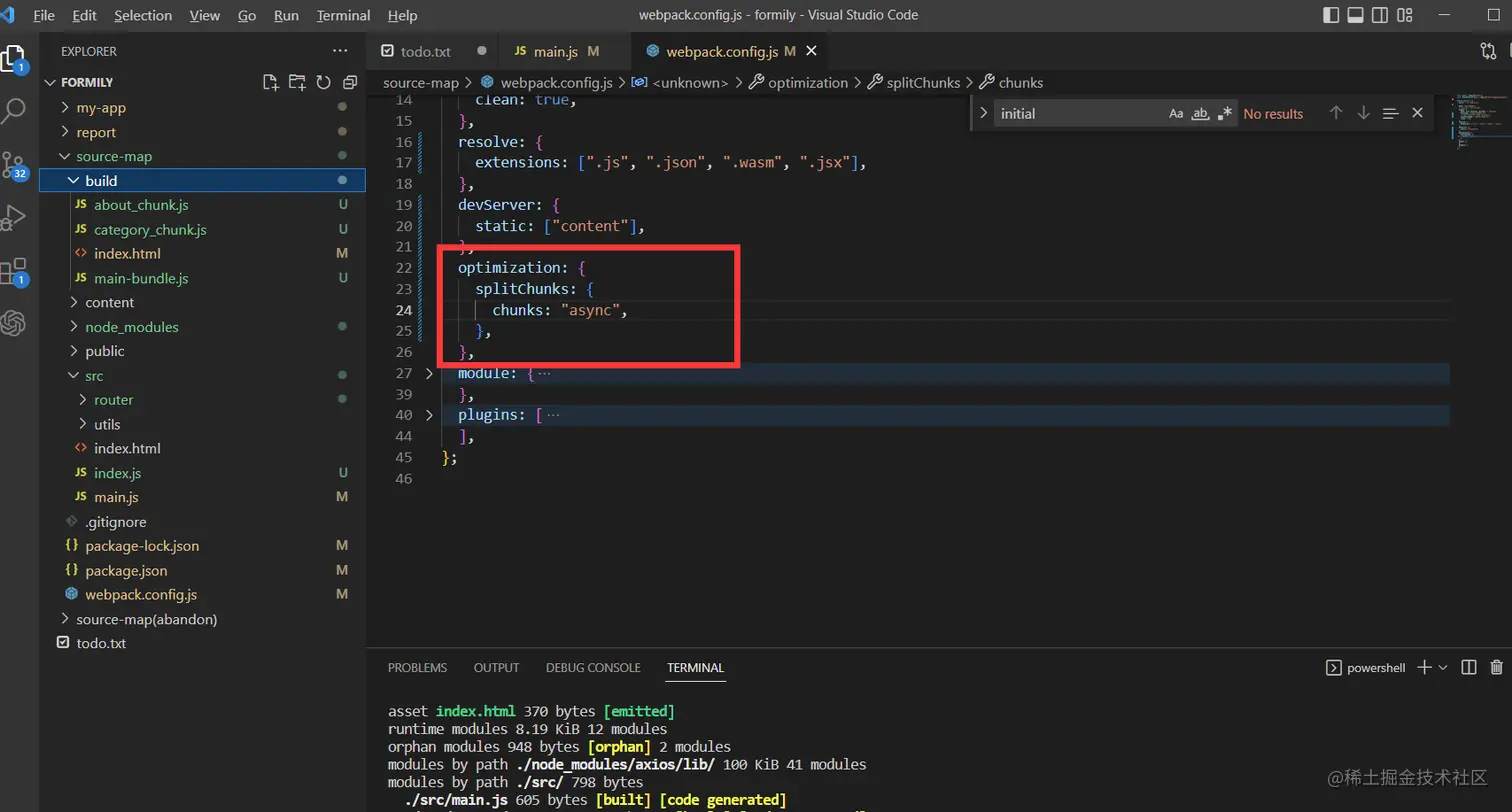1512x812 pixels.
Task: Open the Help menu
Action: (x=403, y=15)
